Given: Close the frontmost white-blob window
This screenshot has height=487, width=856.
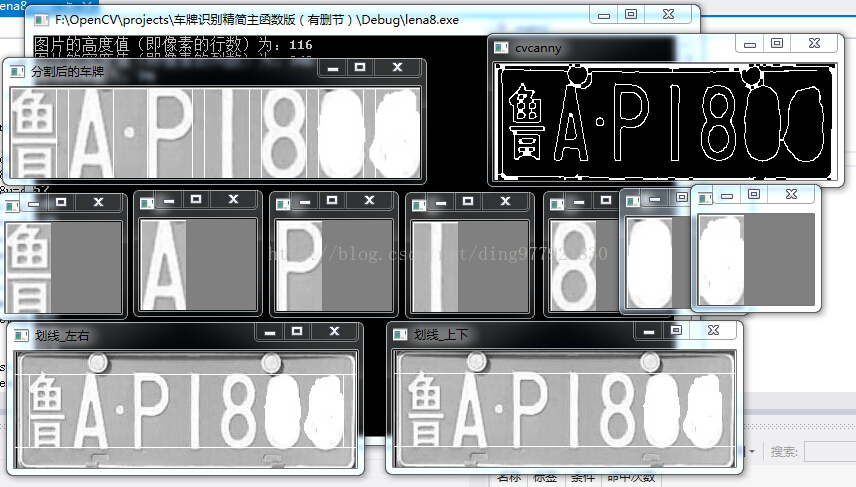Looking at the screenshot, I should pyautogui.click(x=791, y=194).
